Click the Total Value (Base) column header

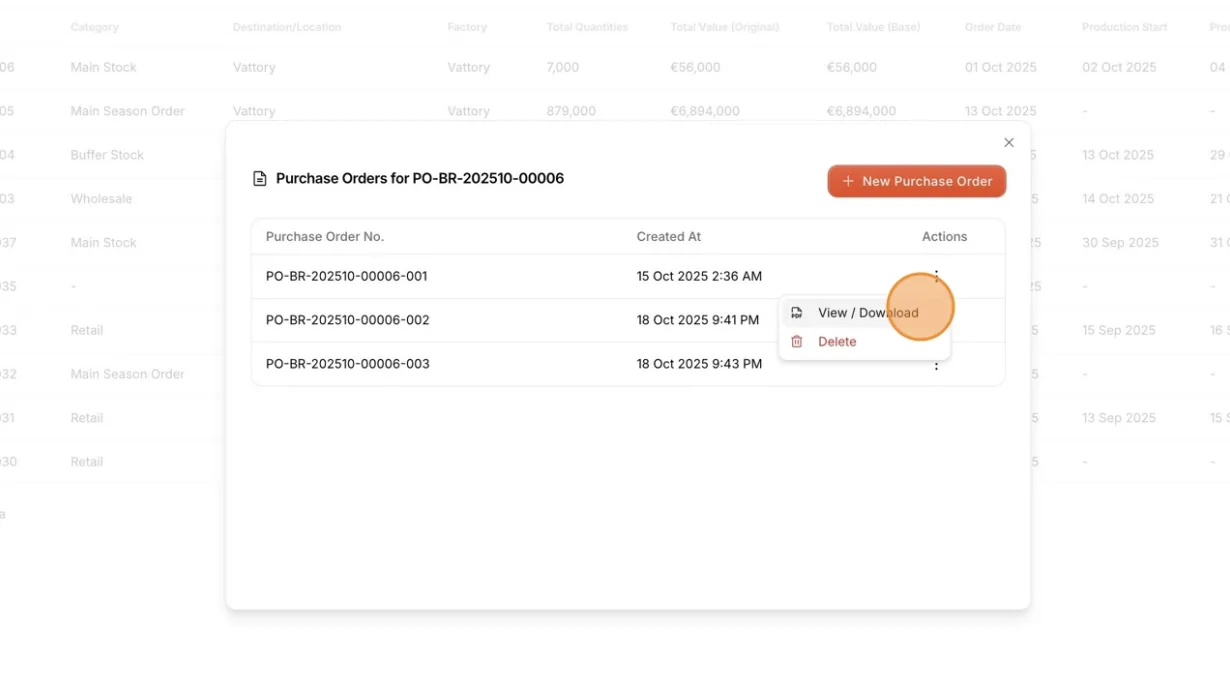coord(874,27)
